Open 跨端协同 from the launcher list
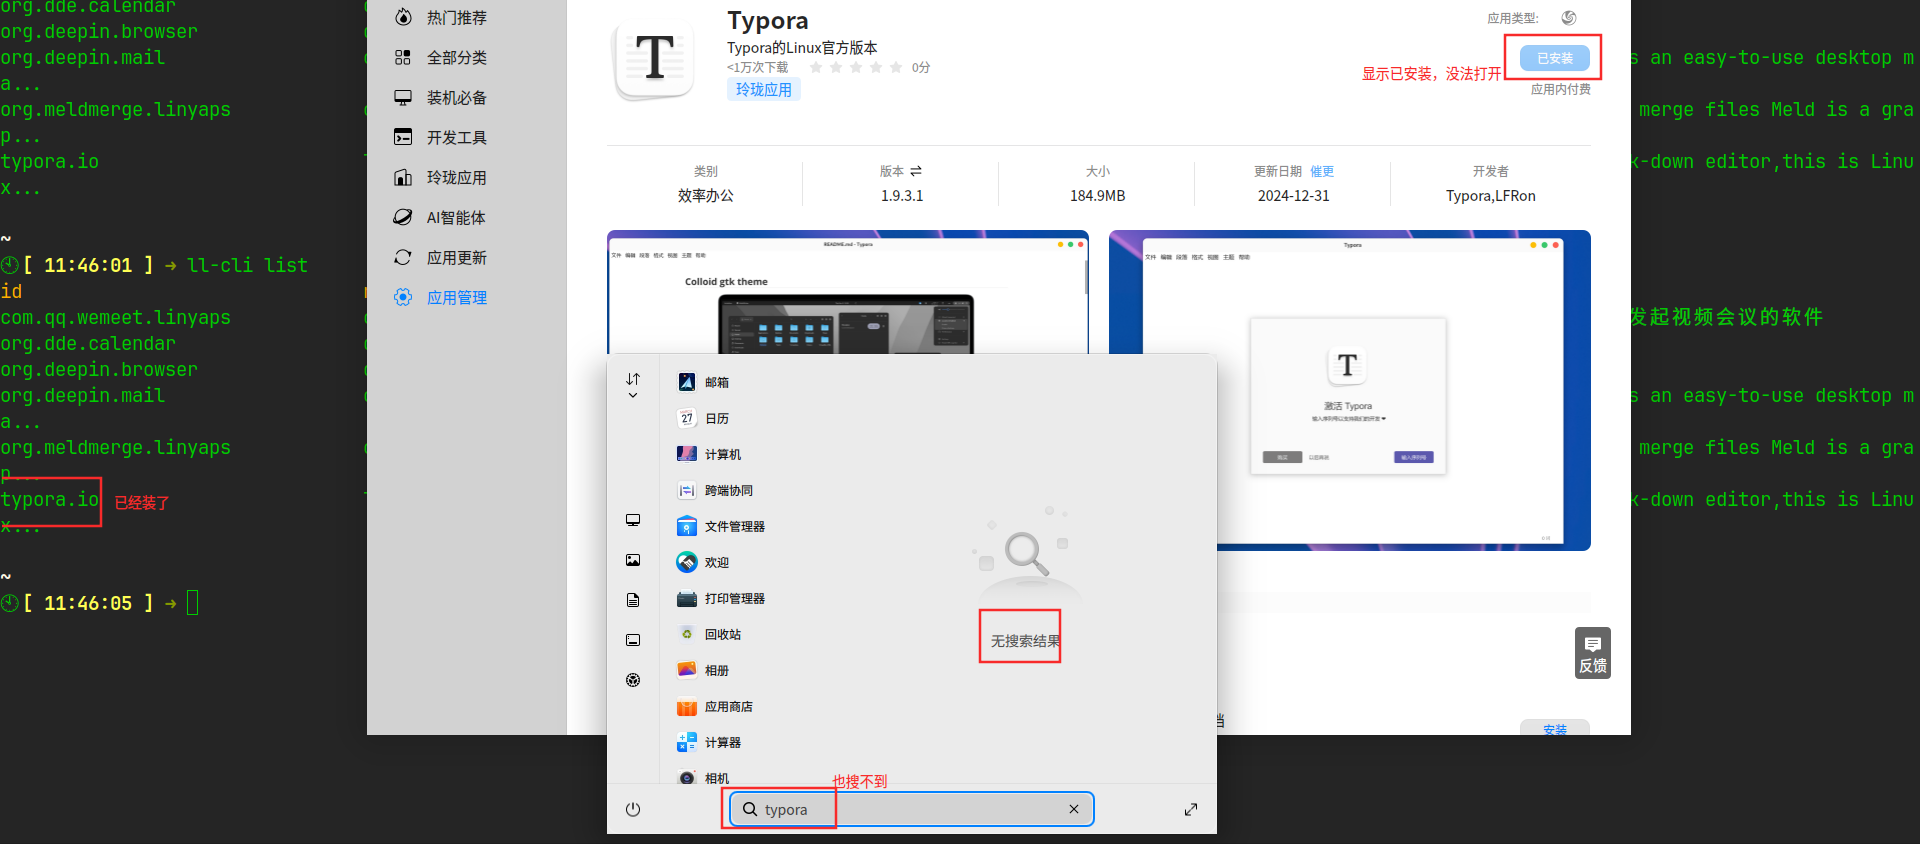 click(x=716, y=490)
